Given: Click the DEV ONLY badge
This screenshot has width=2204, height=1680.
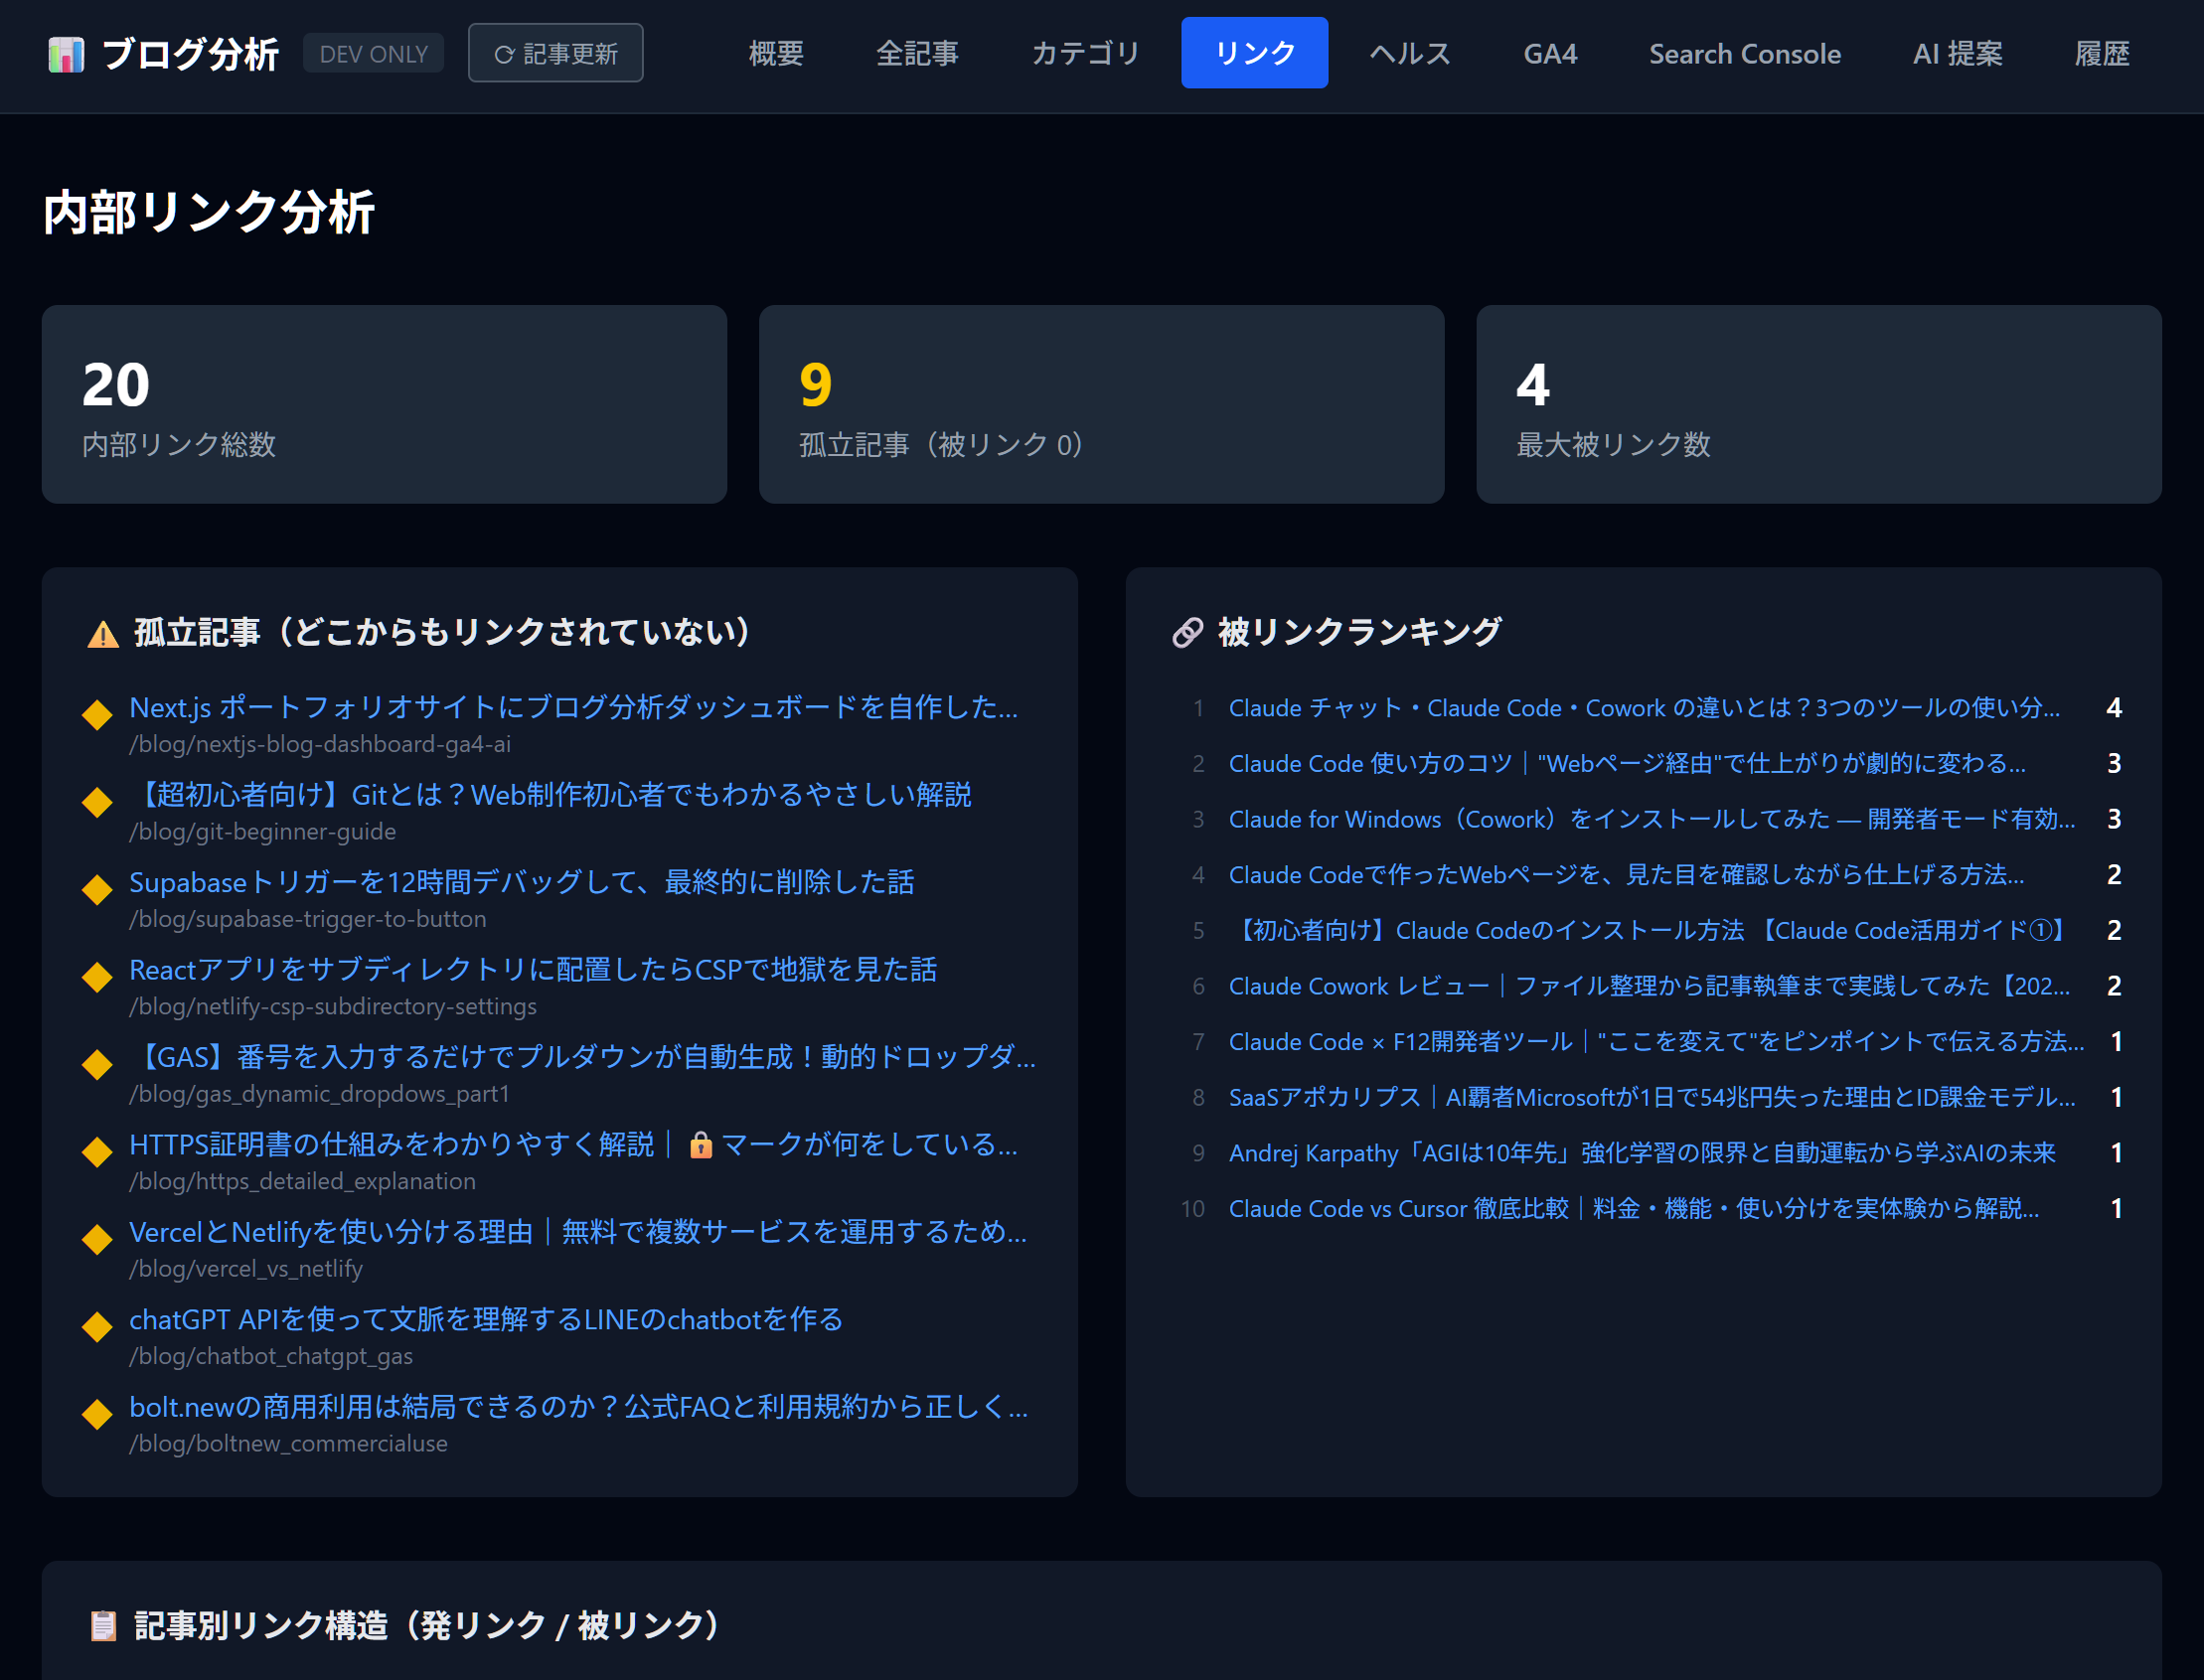Looking at the screenshot, I should click(373, 54).
